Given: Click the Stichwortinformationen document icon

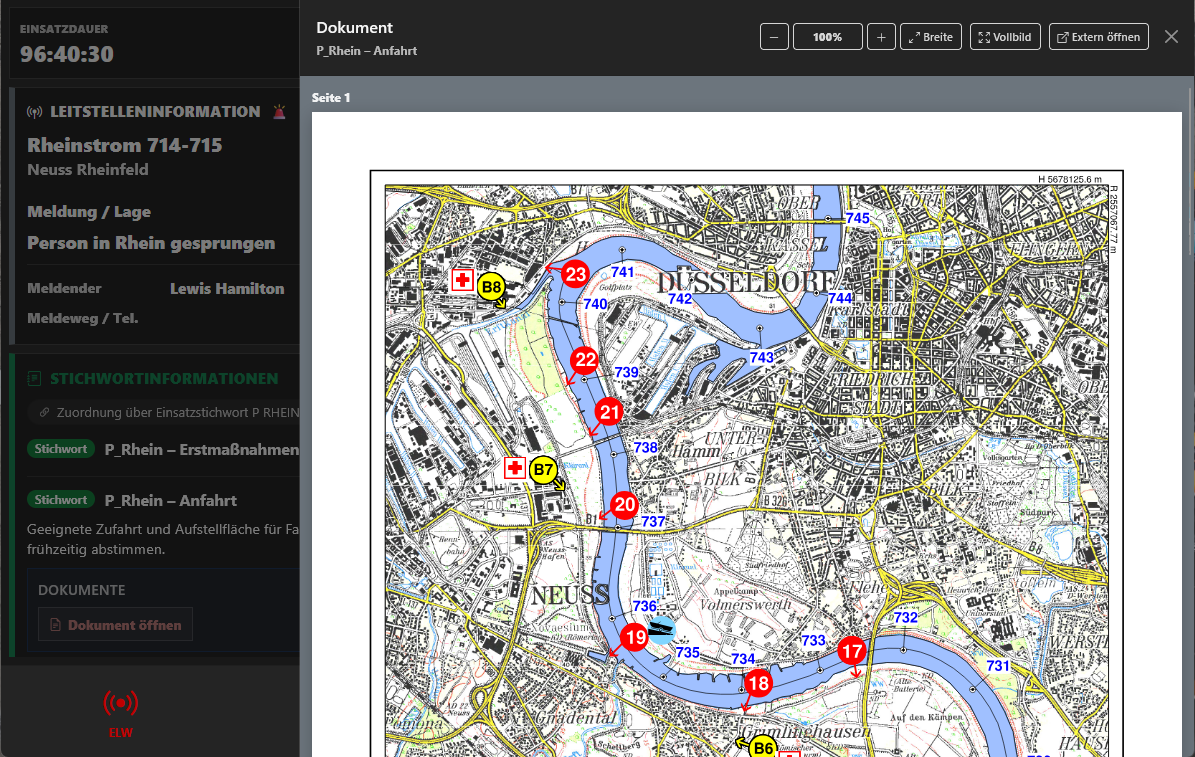Looking at the screenshot, I should (35, 379).
